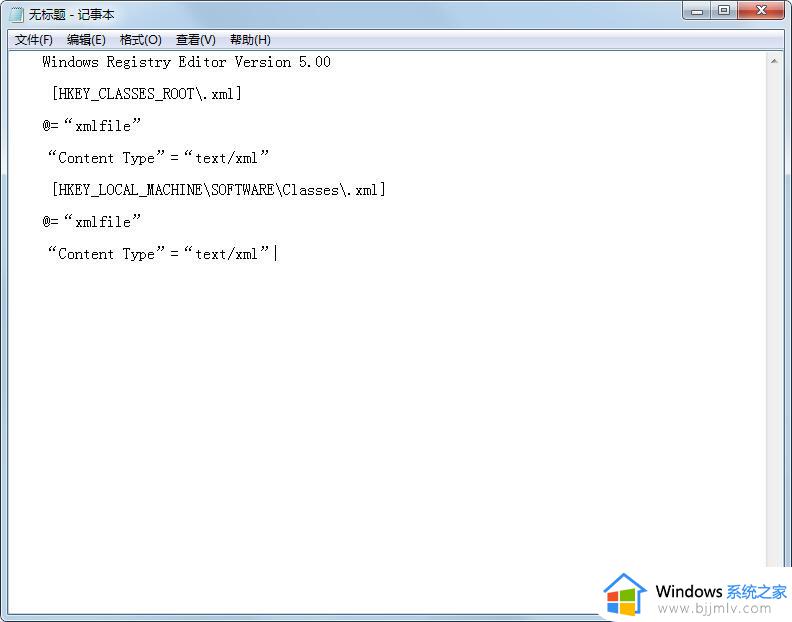Click the line "Windows Registry Editor Version 5.00"
The width and height of the screenshot is (792, 622).
pyautogui.click(x=186, y=62)
